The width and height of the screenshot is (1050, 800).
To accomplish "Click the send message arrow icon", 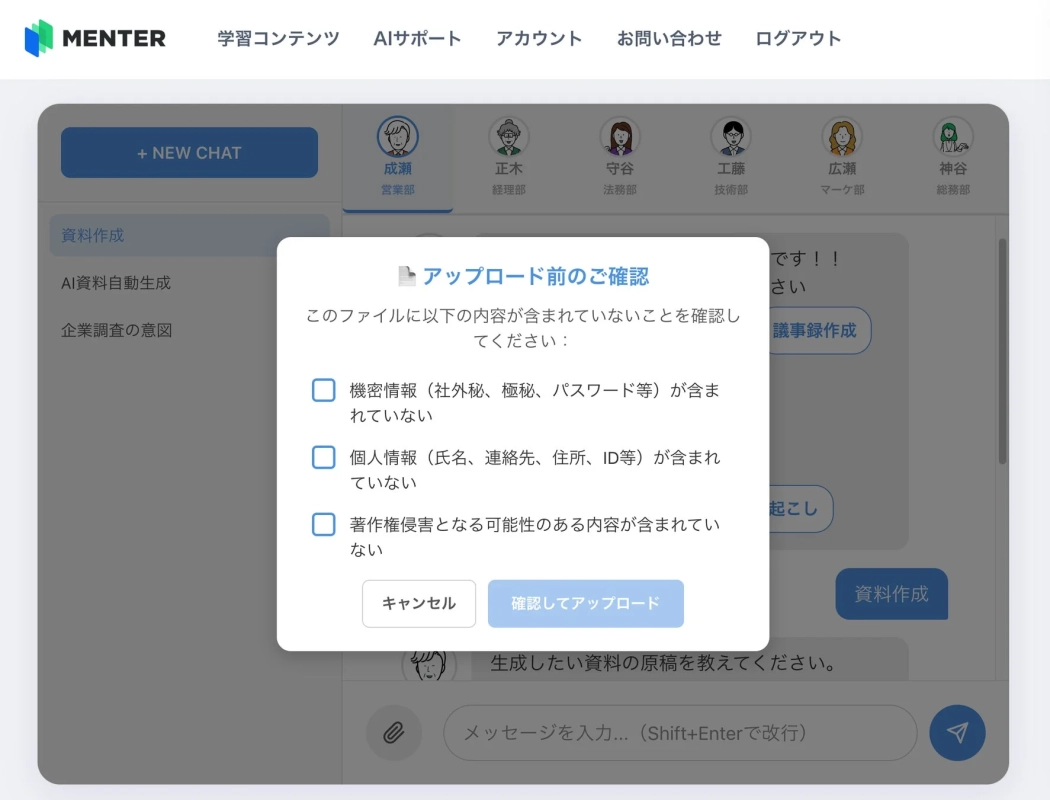I will pos(957,733).
